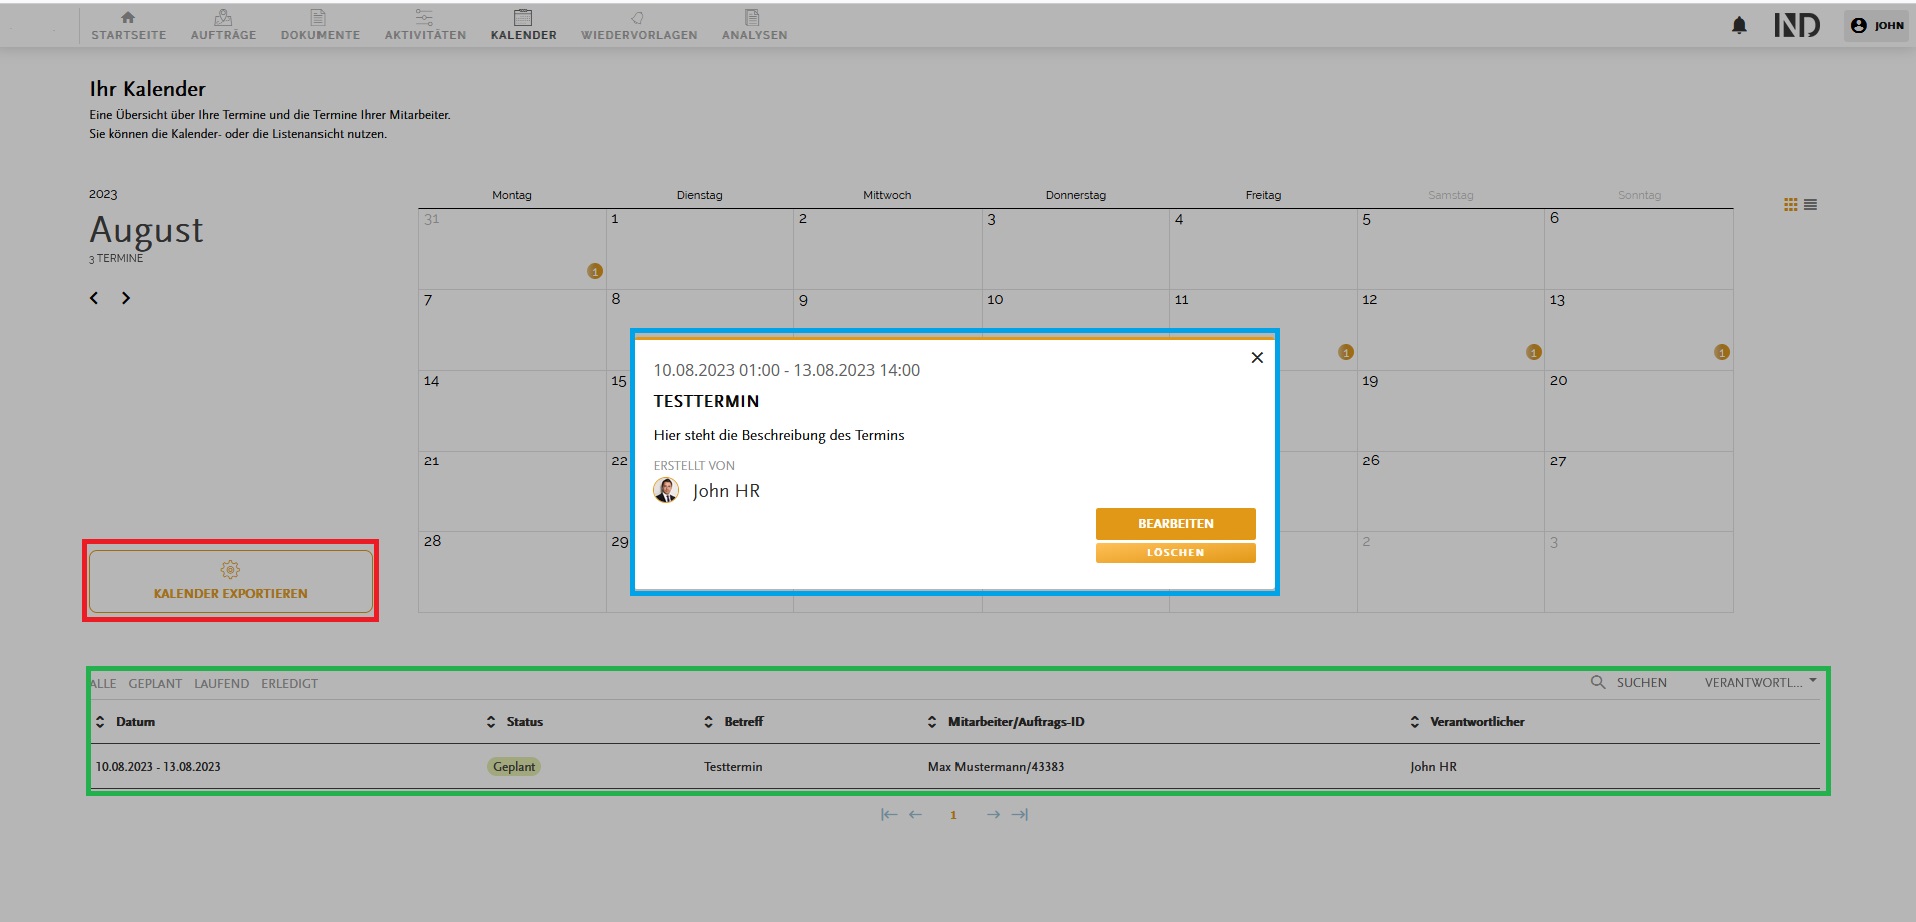1916x922 pixels.
Task: Open appointment badge on August 12
Action: click(x=1534, y=352)
